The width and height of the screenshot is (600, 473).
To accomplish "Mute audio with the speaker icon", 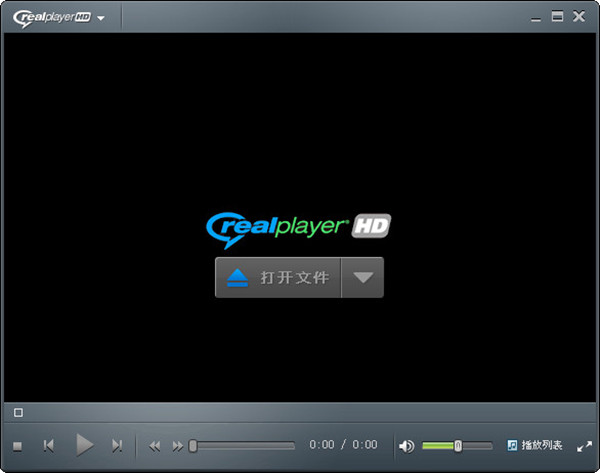I will pos(406,446).
